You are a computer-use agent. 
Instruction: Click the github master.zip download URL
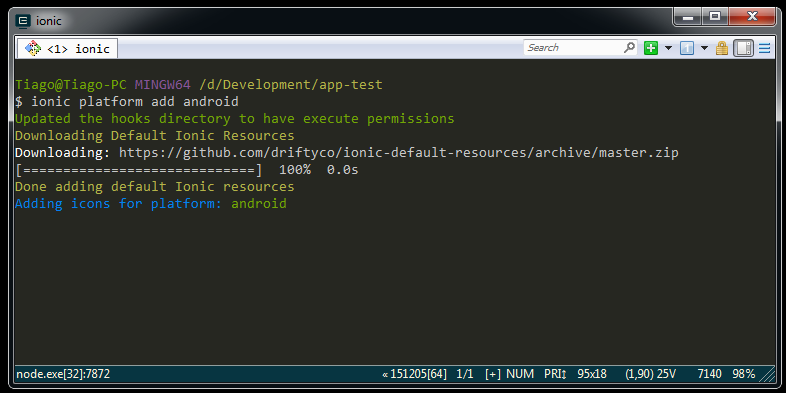tap(399, 153)
